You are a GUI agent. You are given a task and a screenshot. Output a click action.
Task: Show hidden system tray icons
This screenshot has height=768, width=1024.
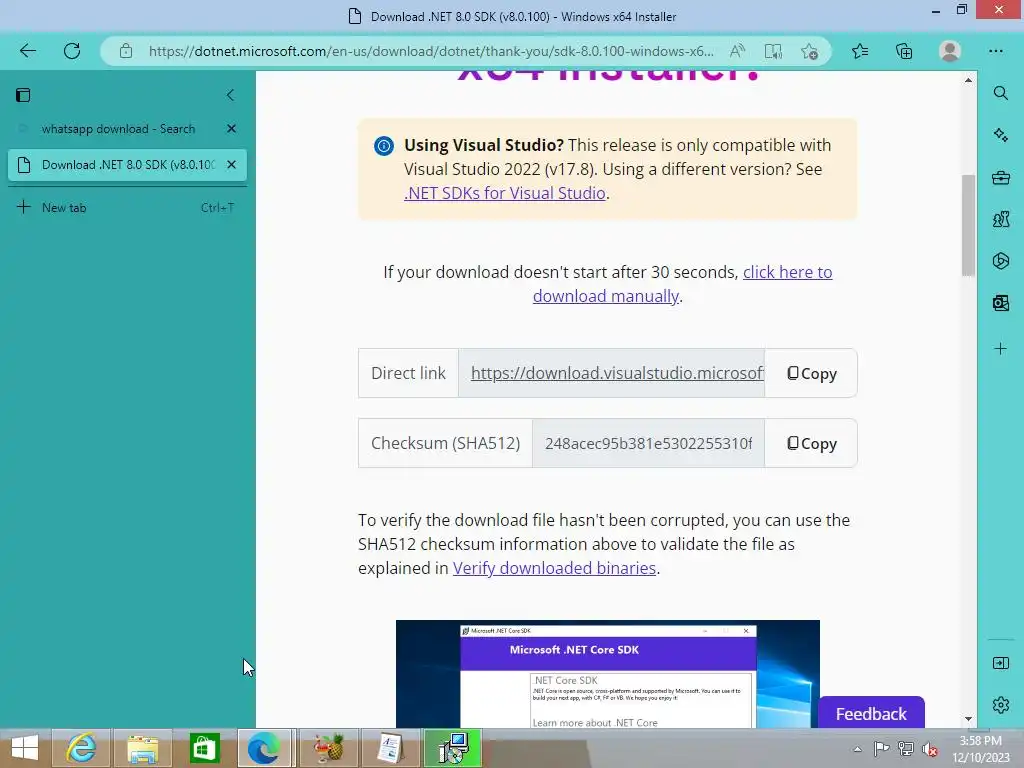(857, 749)
